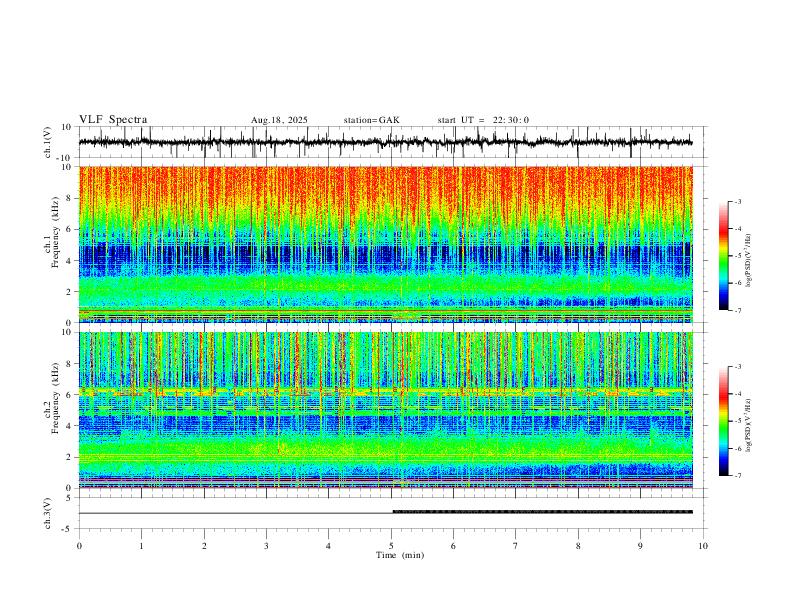Click the ch.1 spectrogram panel
Viewport: 792px width, 612px height.
[x=385, y=244]
